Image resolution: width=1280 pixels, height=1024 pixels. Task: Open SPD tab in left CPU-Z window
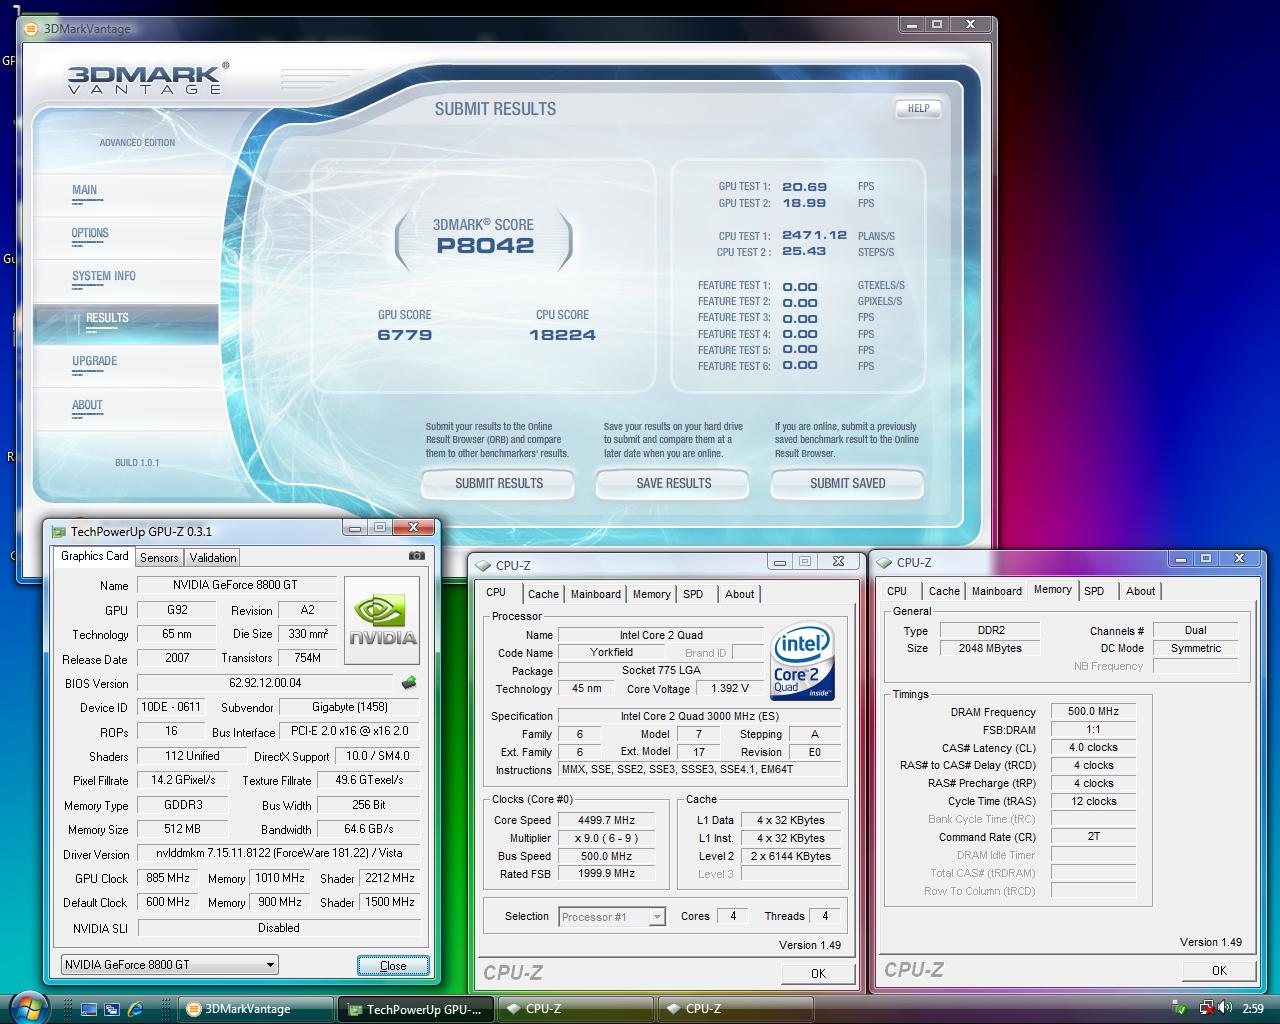tap(693, 594)
